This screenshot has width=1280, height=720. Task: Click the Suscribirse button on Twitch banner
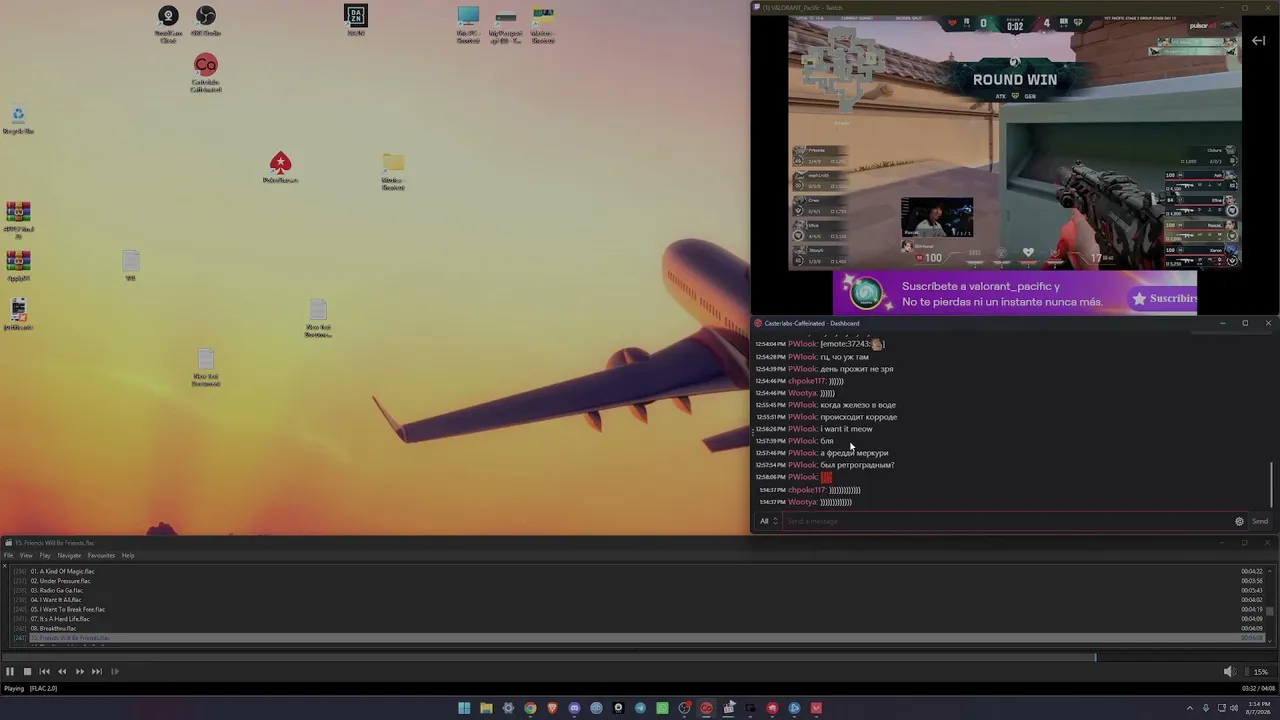(x=1162, y=298)
